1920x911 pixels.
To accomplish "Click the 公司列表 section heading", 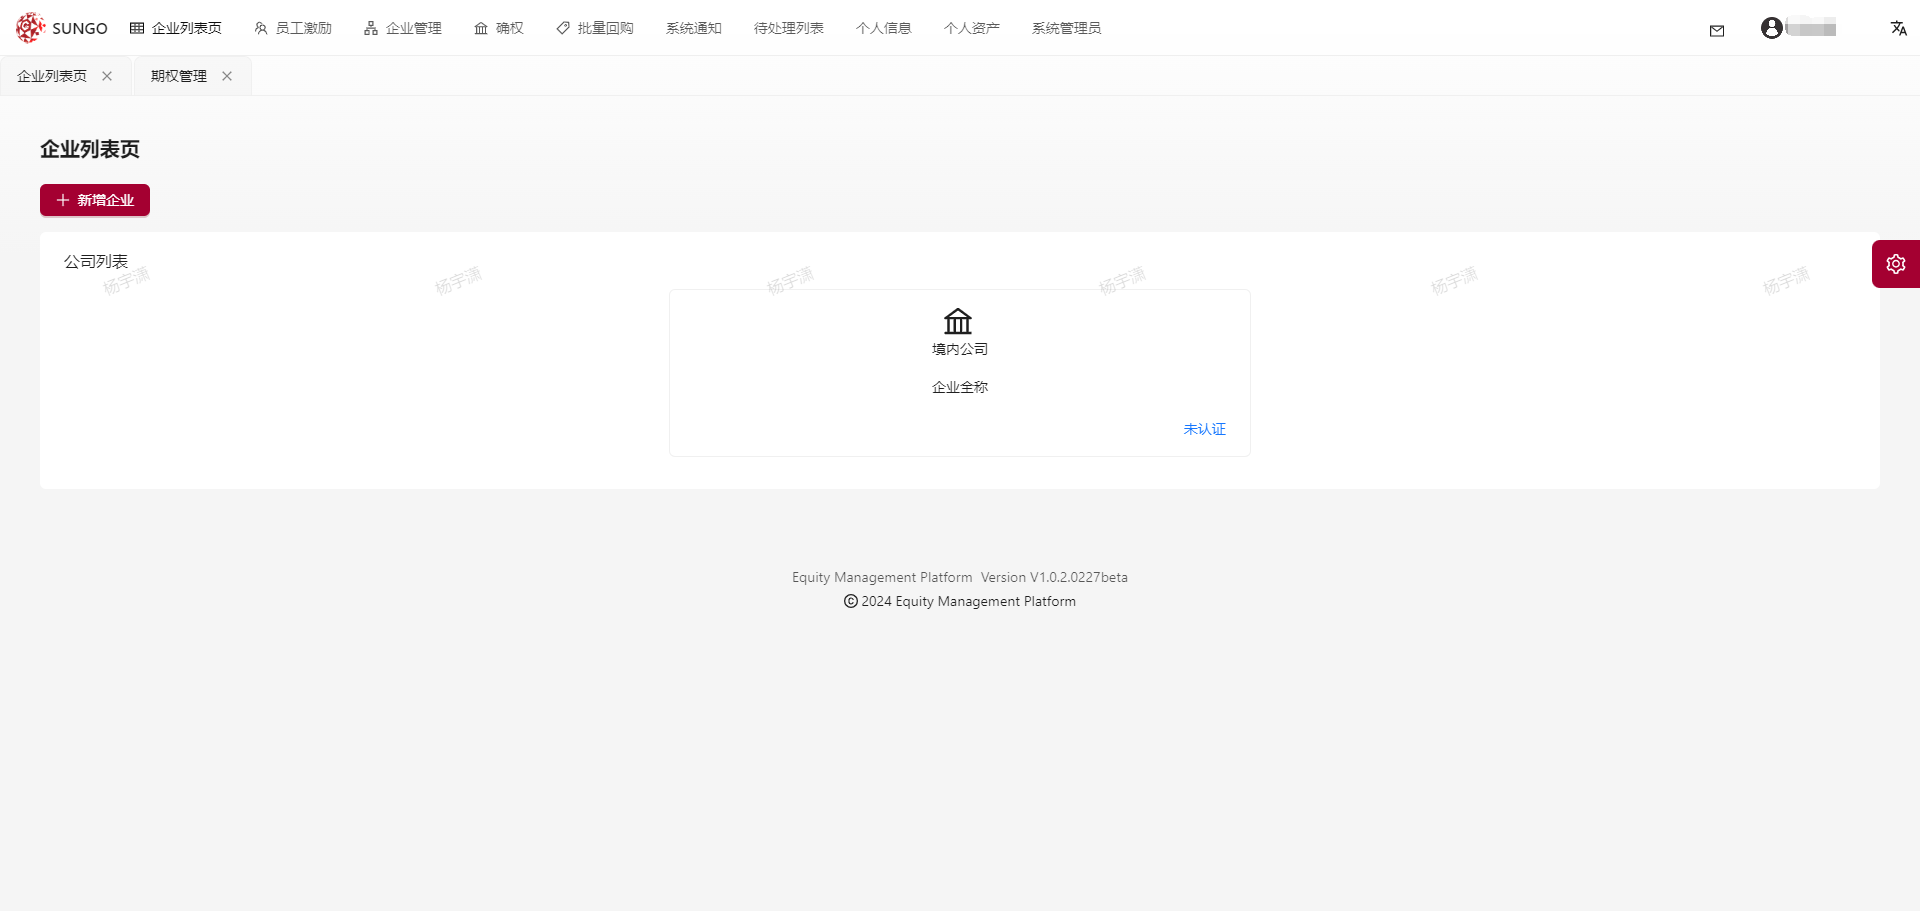I will tap(96, 261).
